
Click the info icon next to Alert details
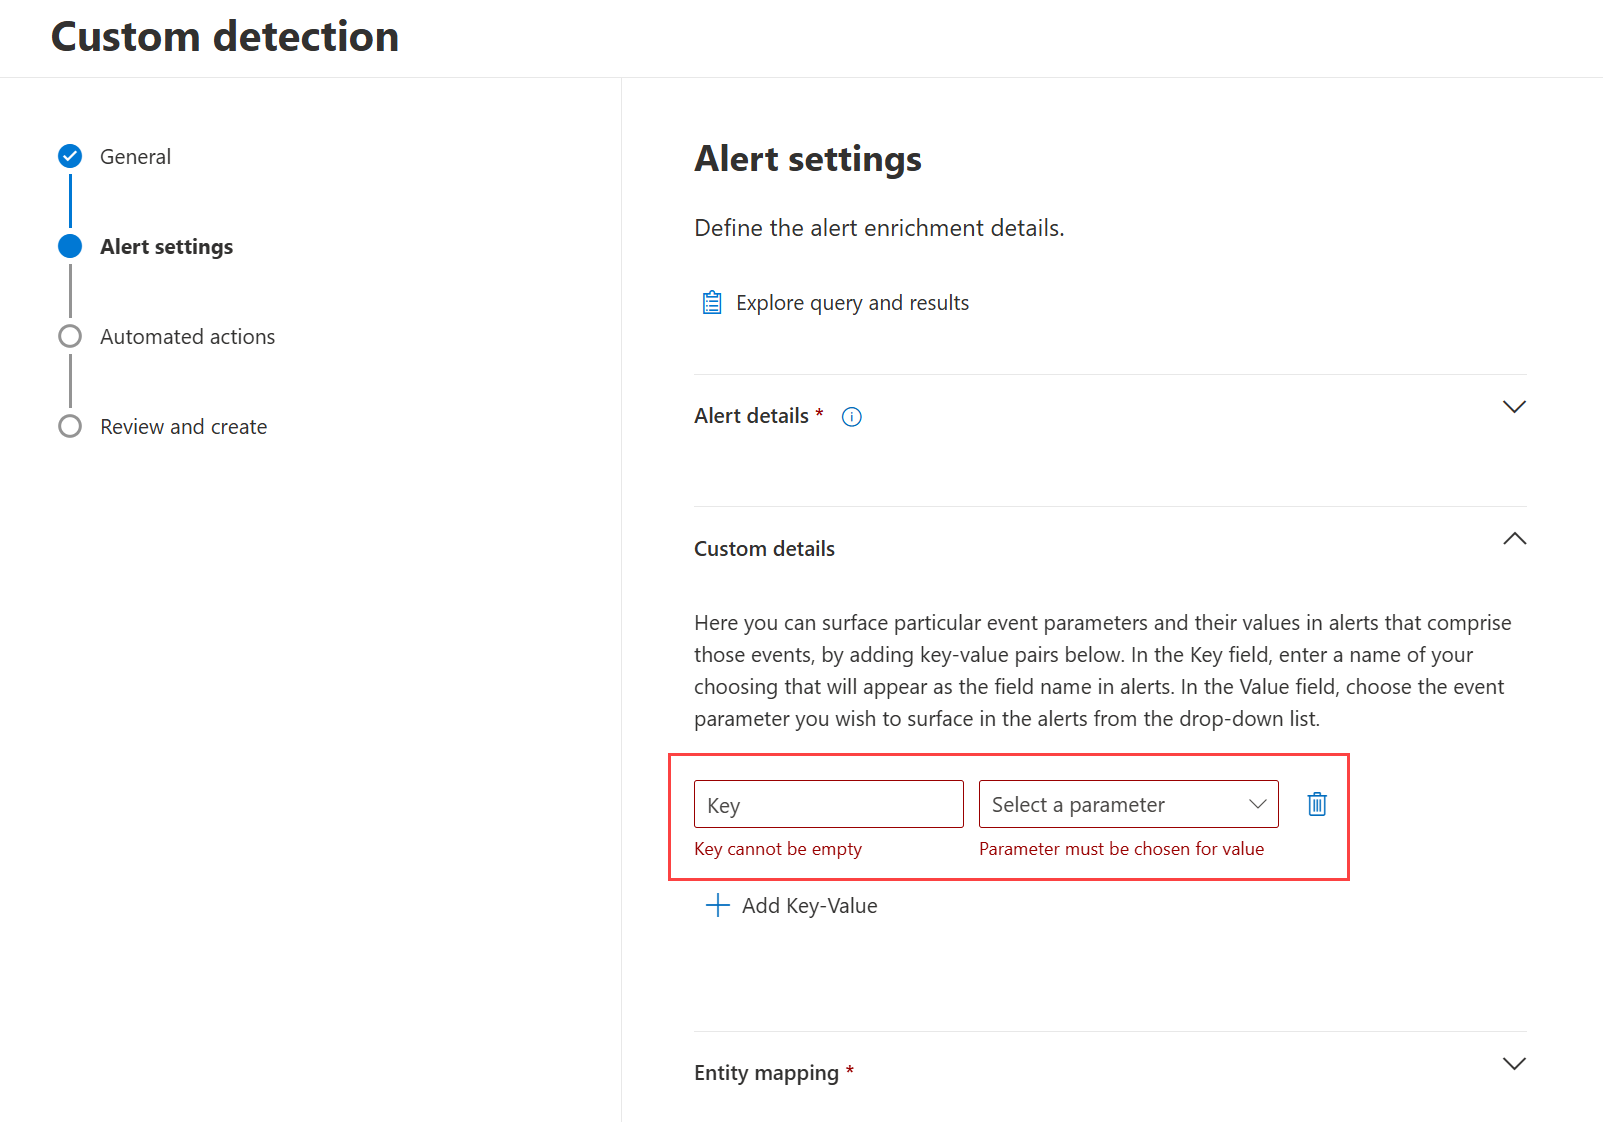(x=852, y=417)
